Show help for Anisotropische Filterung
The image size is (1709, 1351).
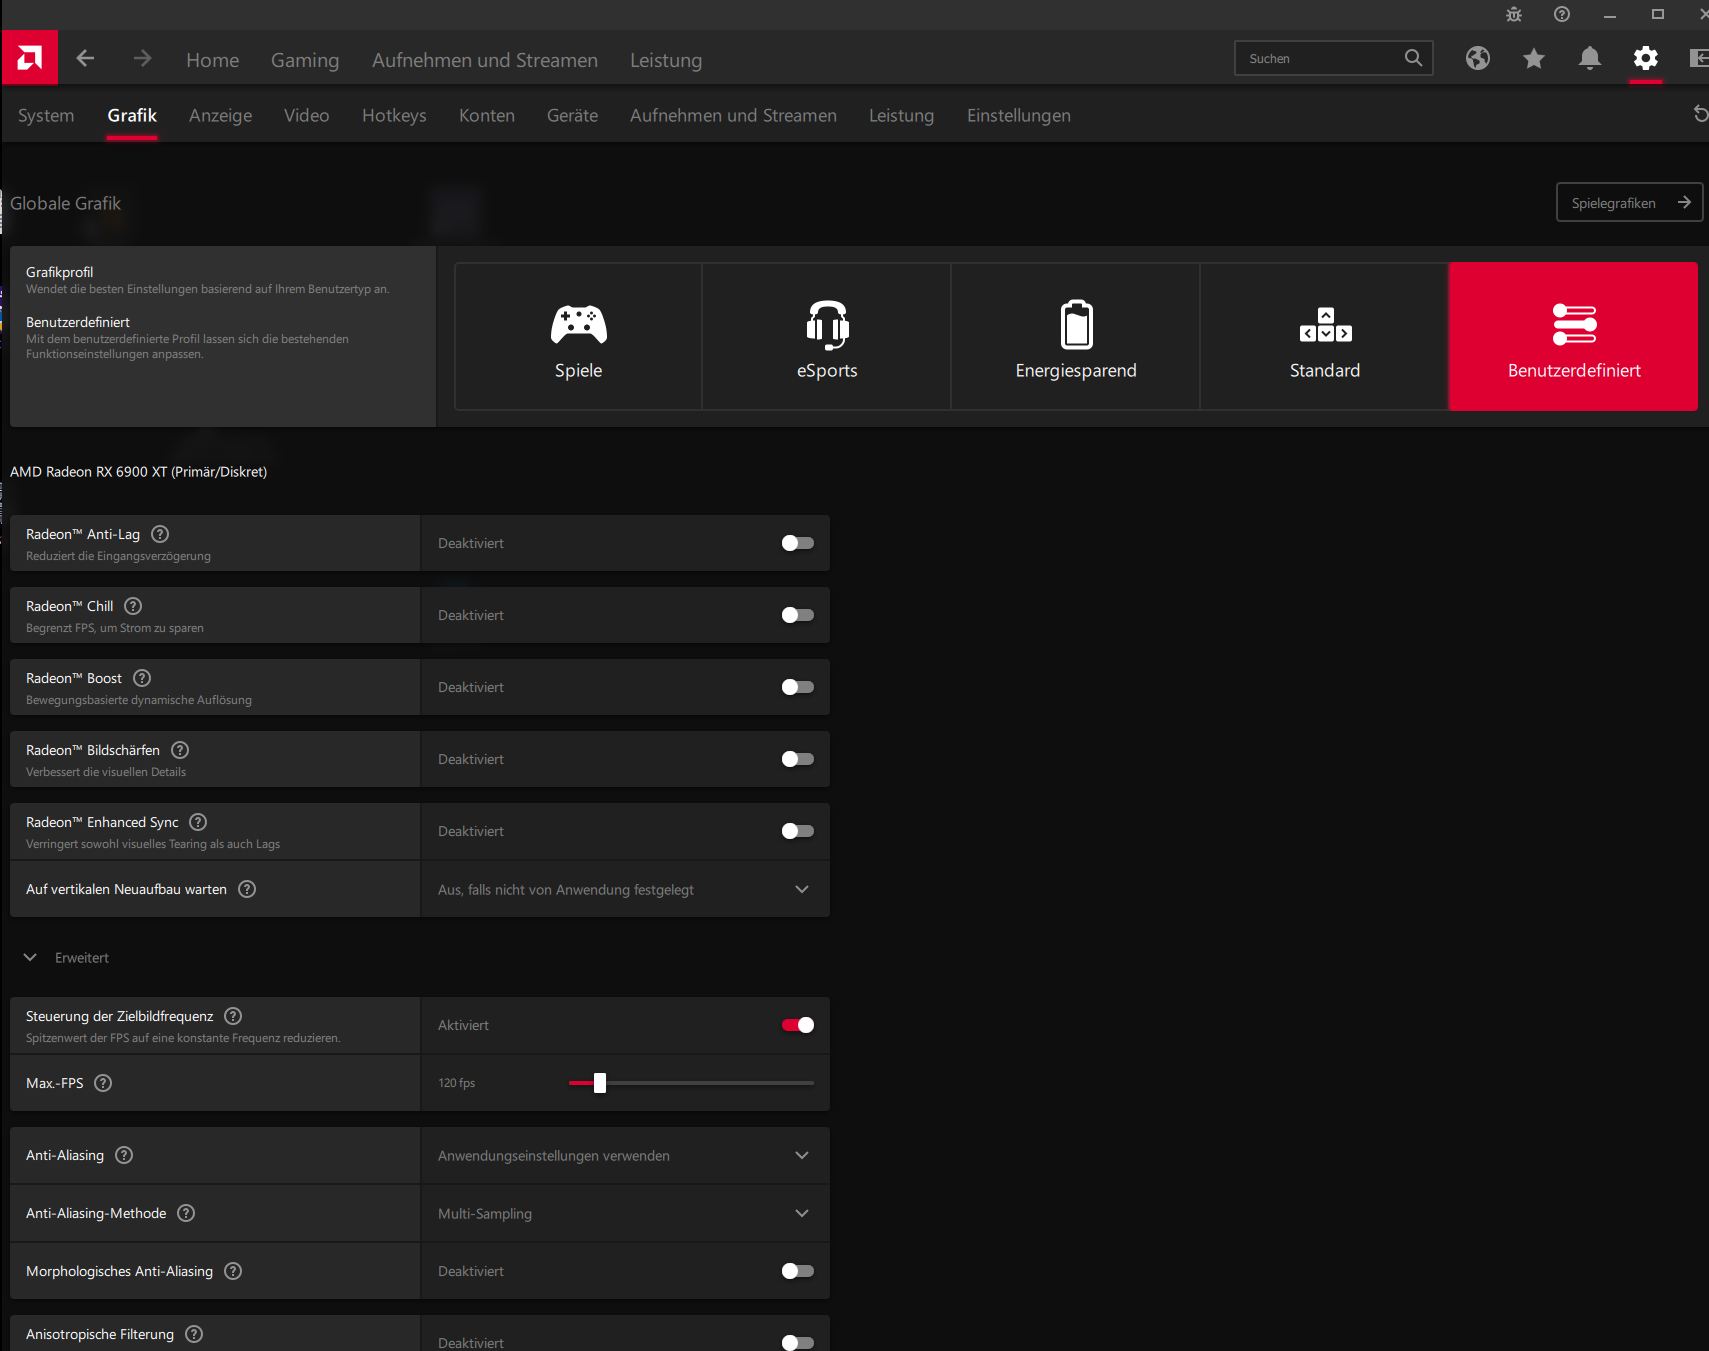(x=194, y=1334)
